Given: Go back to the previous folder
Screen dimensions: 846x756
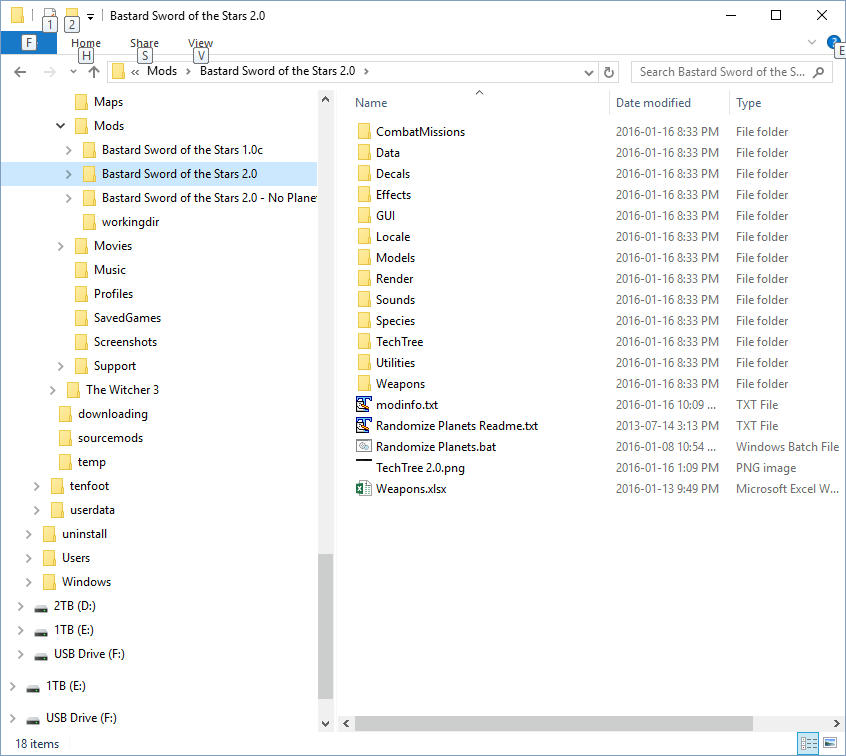Looking at the screenshot, I should (20, 72).
